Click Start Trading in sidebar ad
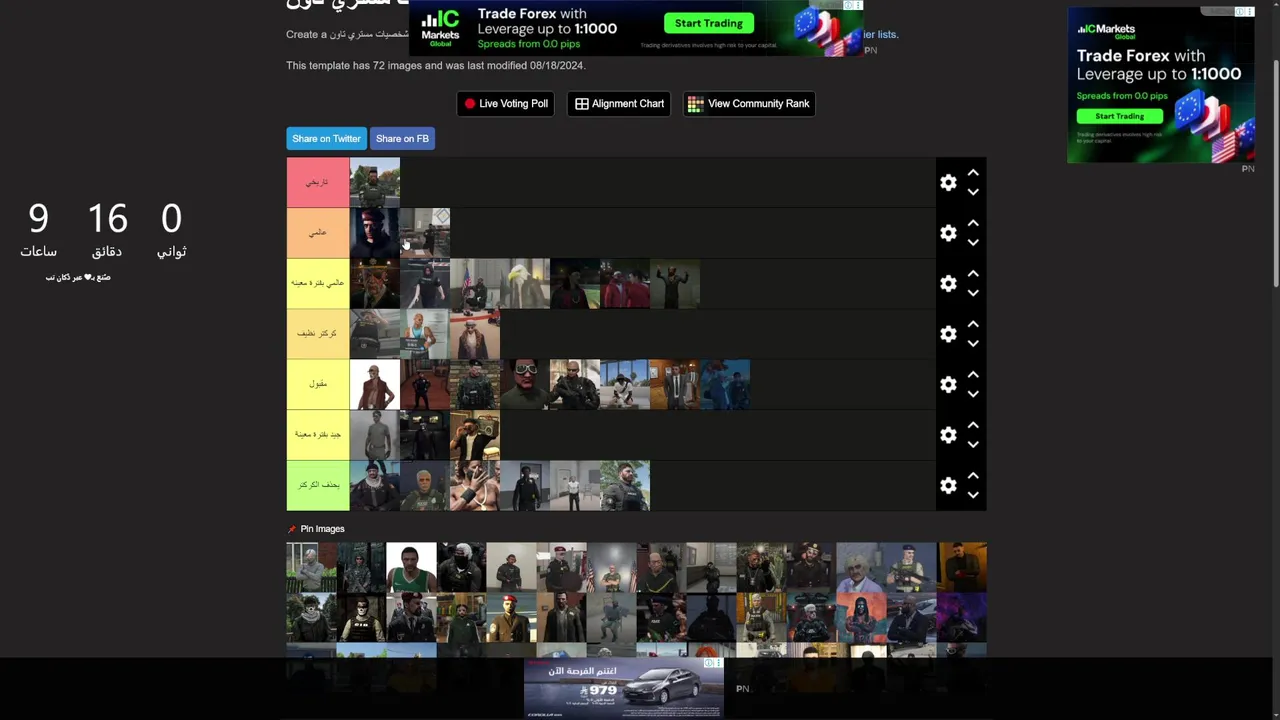The height and width of the screenshot is (720, 1280). click(1119, 116)
